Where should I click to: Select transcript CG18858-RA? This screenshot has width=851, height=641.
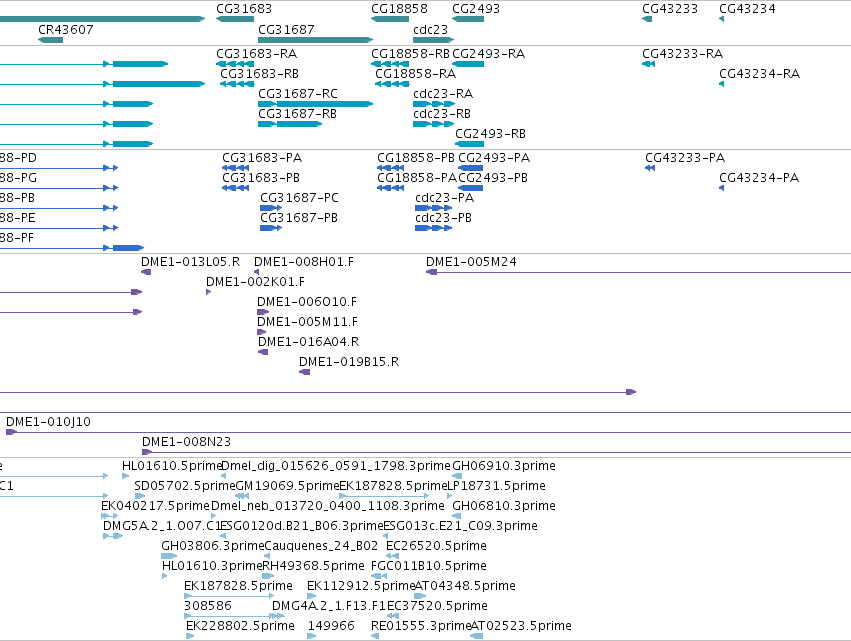tap(416, 74)
